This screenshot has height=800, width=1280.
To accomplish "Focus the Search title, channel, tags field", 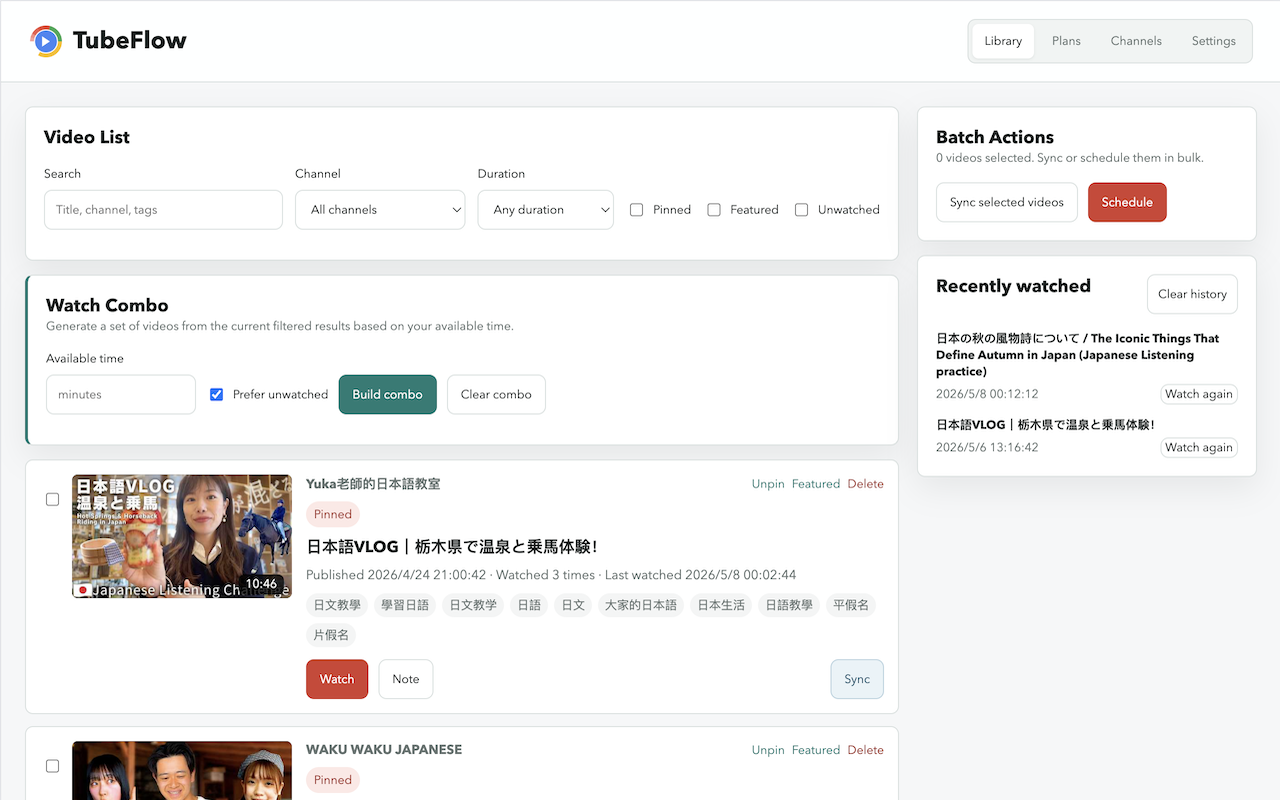I will coord(163,210).
